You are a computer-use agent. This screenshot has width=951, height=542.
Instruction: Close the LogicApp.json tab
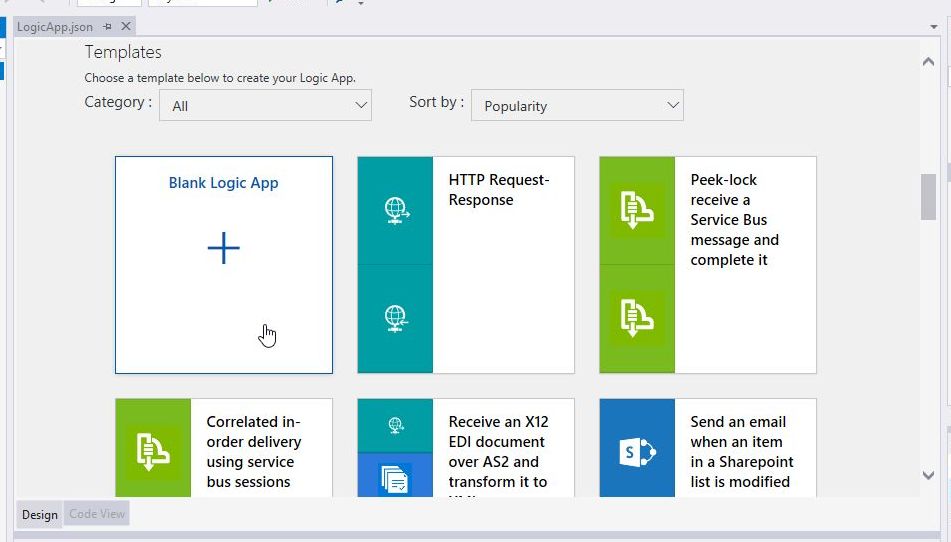click(125, 27)
